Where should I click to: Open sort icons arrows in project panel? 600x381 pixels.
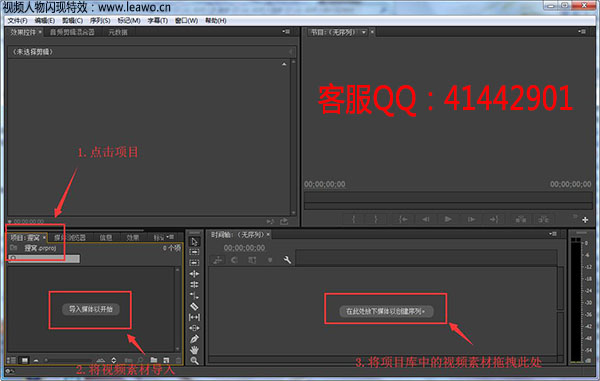coord(114,360)
